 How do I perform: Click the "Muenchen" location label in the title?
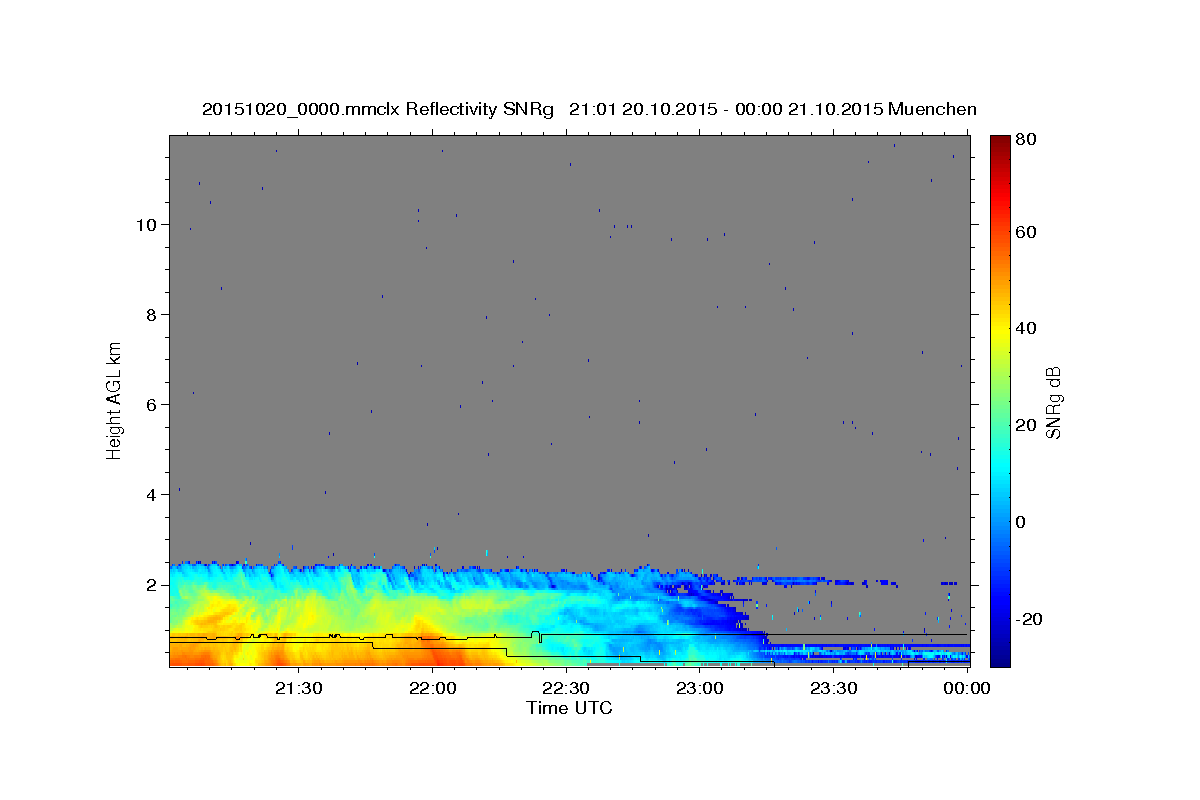tap(931, 109)
